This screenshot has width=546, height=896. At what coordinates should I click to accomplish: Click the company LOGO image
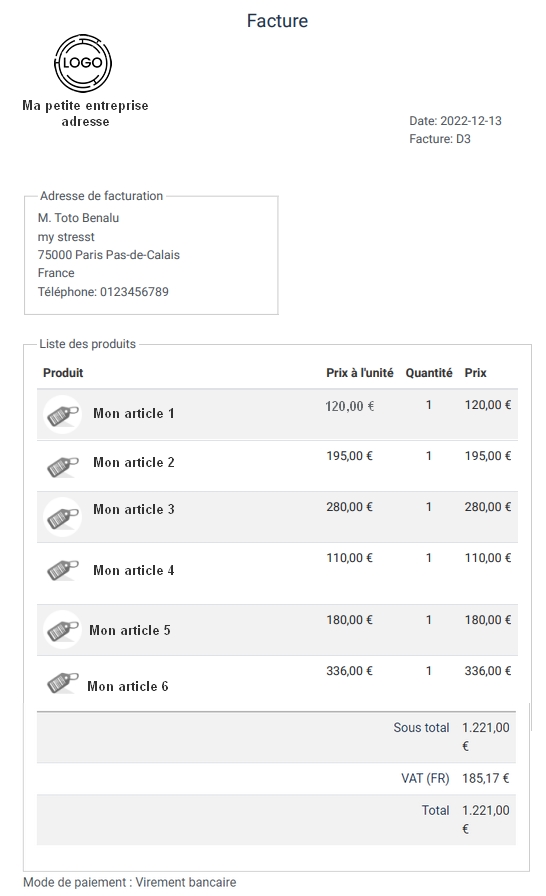[83, 63]
